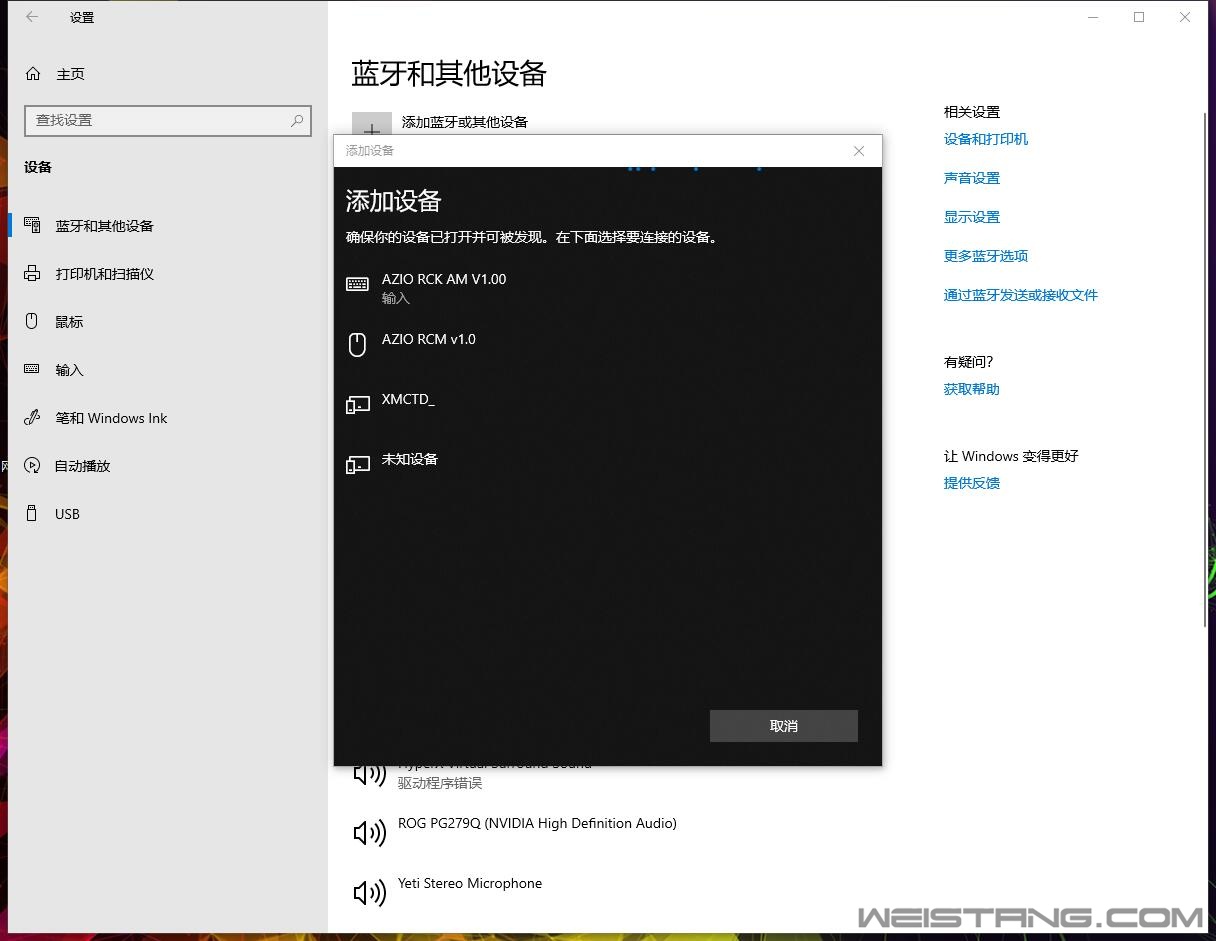Click 取消 to cancel adding a device
1216x941 pixels.
784,726
